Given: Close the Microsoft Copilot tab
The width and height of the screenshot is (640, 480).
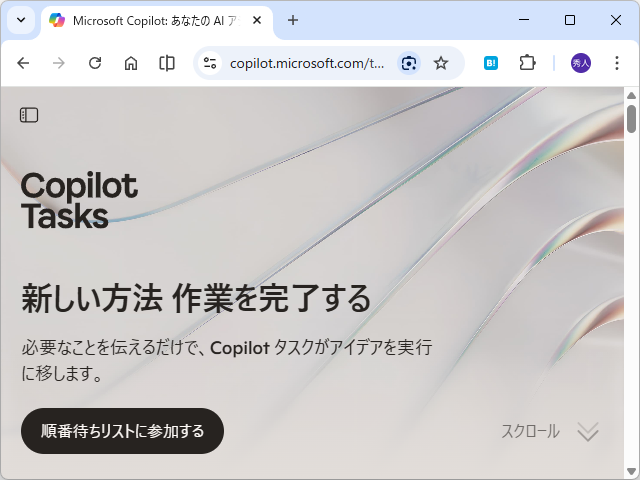Looking at the screenshot, I should pos(257,20).
